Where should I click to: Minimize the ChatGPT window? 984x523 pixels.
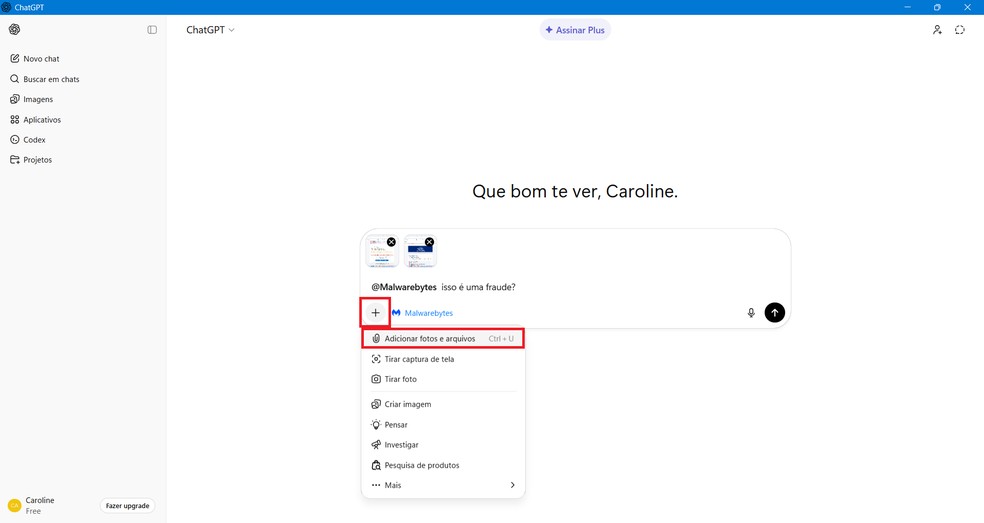point(907,7)
